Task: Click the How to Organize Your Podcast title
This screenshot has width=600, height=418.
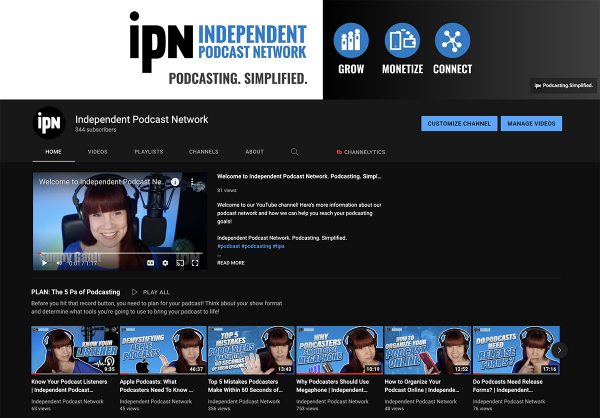Action: pos(421,386)
